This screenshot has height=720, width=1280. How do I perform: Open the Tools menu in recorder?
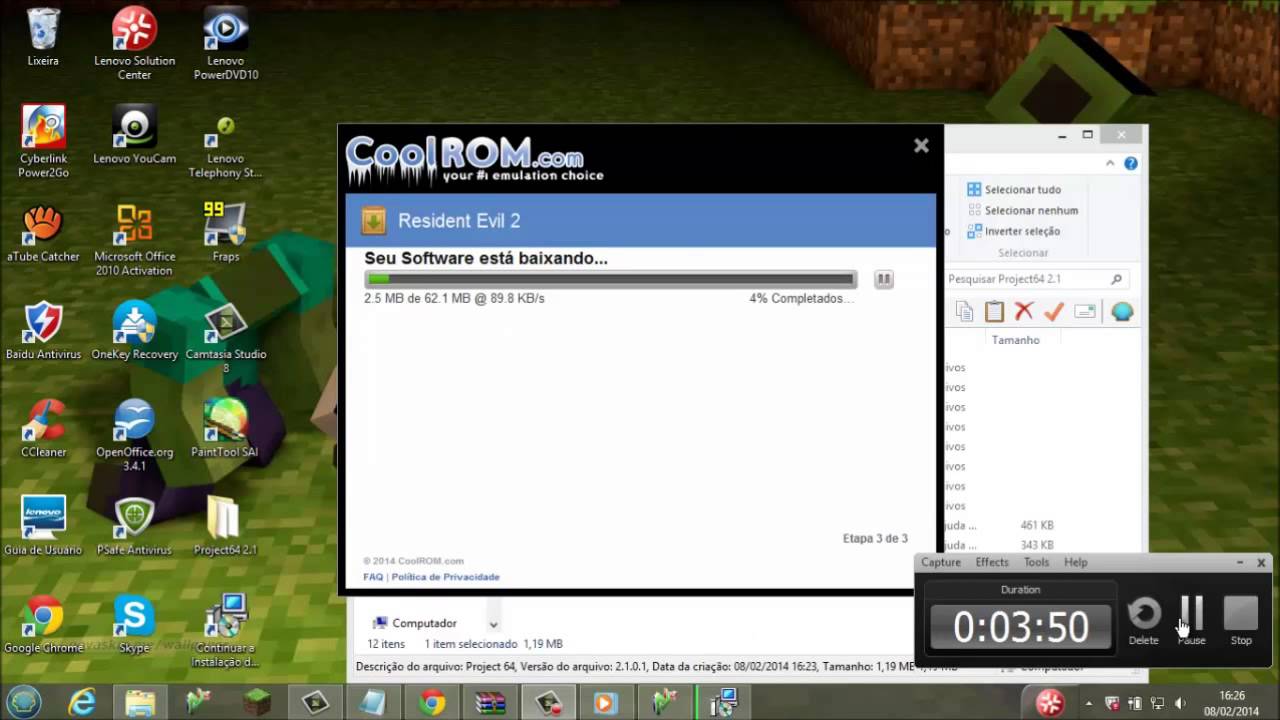point(1036,562)
